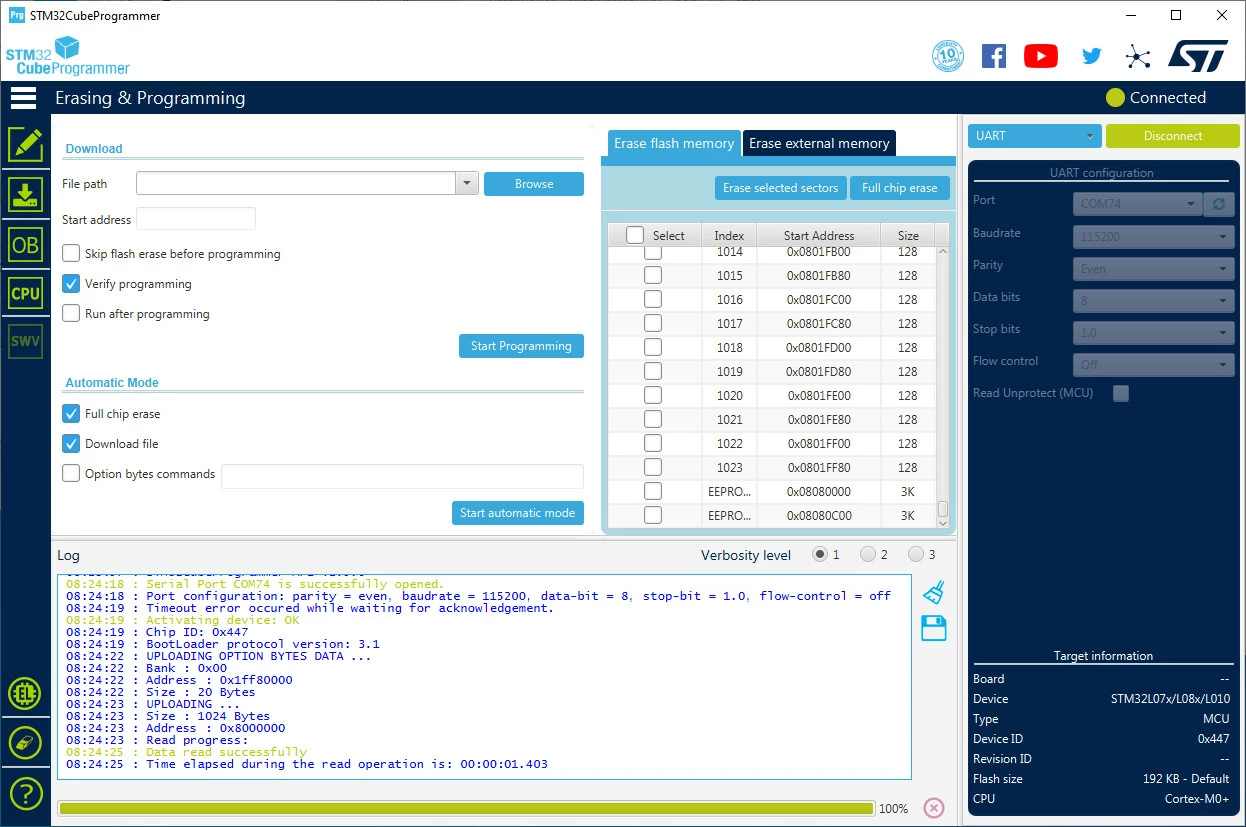
Task: Clean log with the broom icon
Action: 933,593
